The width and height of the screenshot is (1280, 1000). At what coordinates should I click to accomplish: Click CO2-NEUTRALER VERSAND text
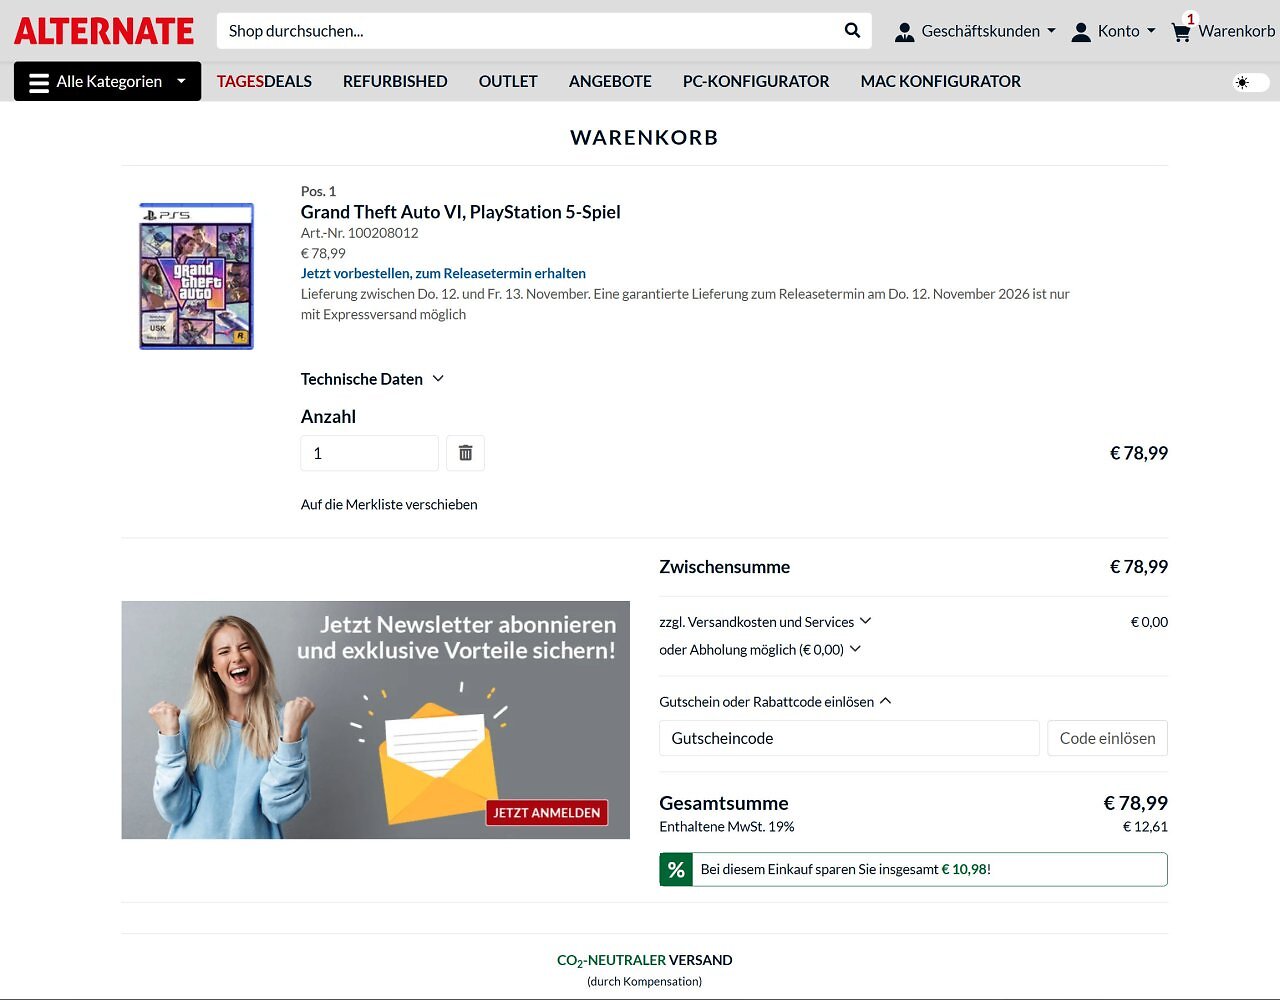pyautogui.click(x=644, y=960)
